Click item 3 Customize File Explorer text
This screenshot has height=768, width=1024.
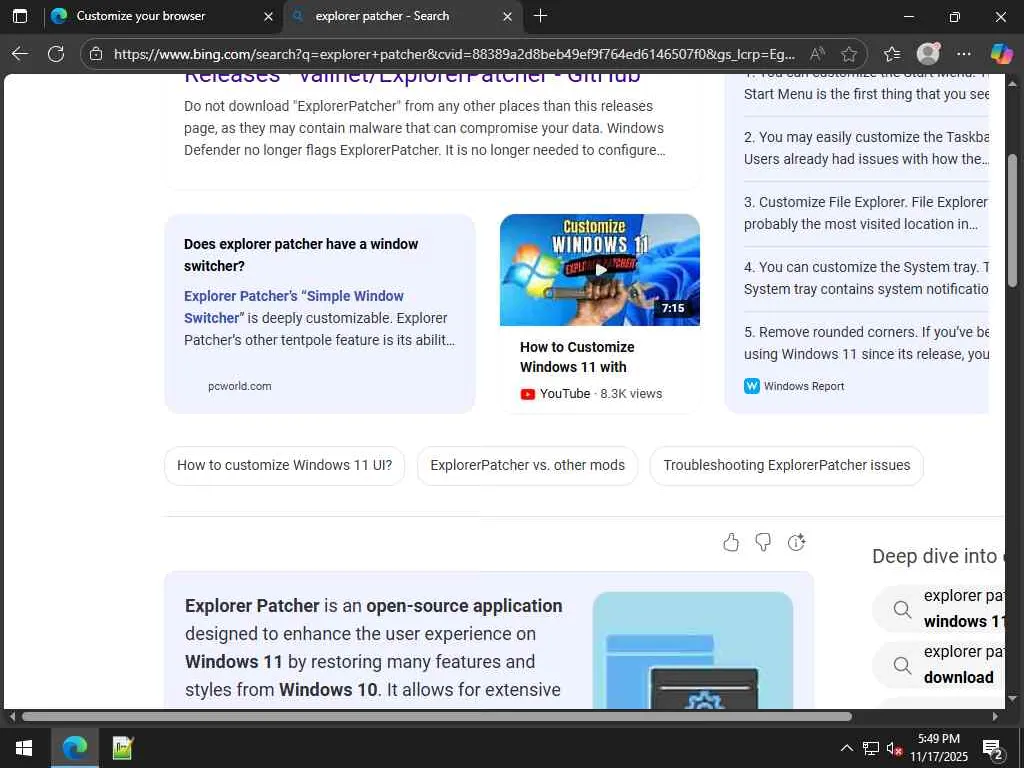coord(865,213)
